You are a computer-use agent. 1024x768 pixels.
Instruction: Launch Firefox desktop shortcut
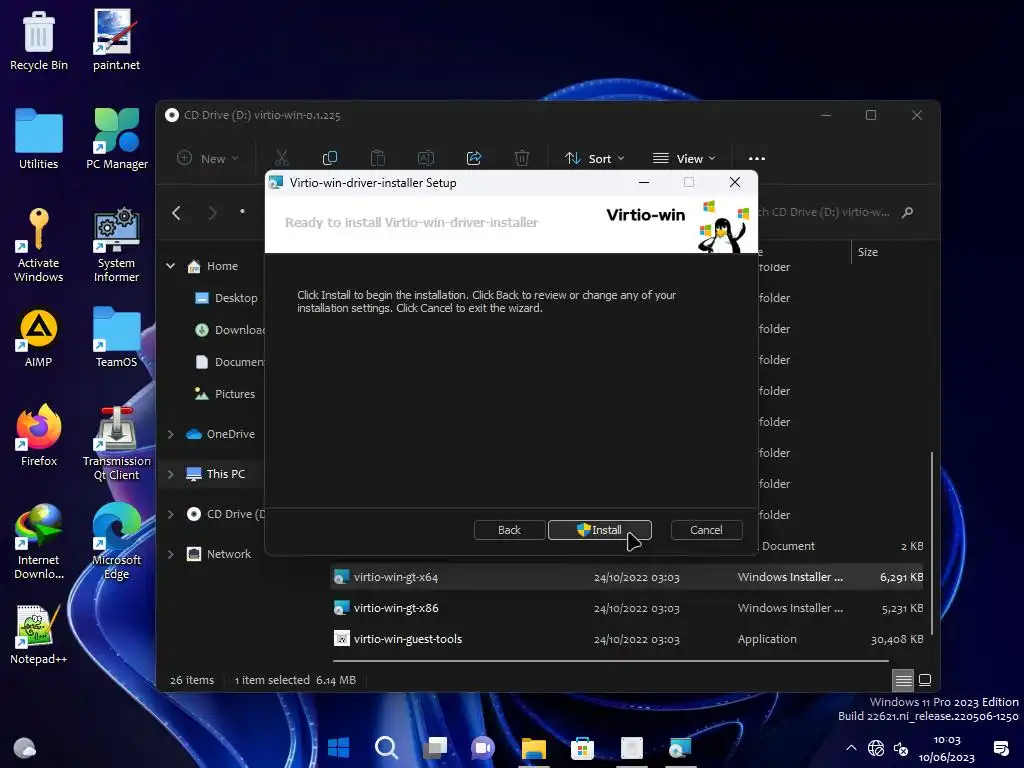[x=39, y=436]
